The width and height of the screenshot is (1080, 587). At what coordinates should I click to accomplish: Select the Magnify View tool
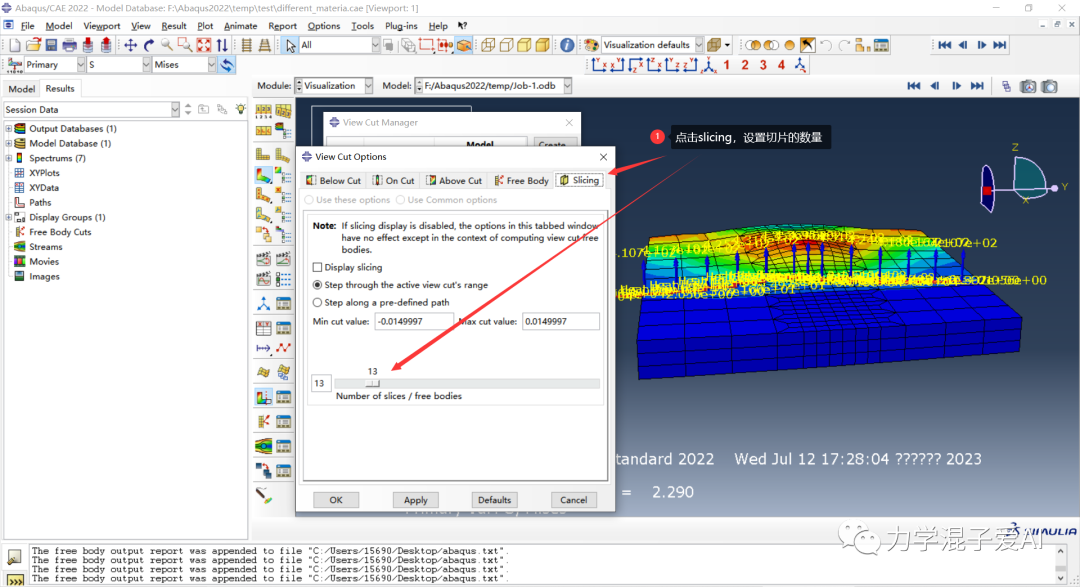[167, 45]
